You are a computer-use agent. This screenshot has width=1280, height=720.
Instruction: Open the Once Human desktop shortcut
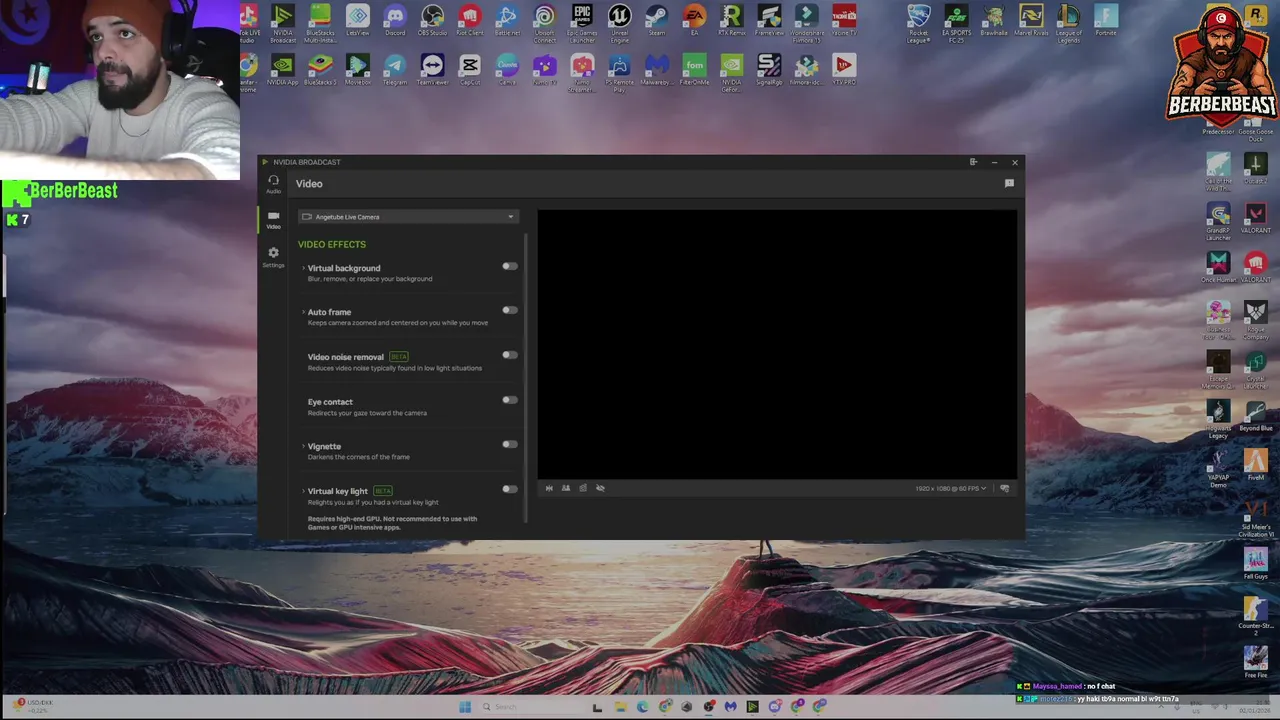click(x=1218, y=267)
